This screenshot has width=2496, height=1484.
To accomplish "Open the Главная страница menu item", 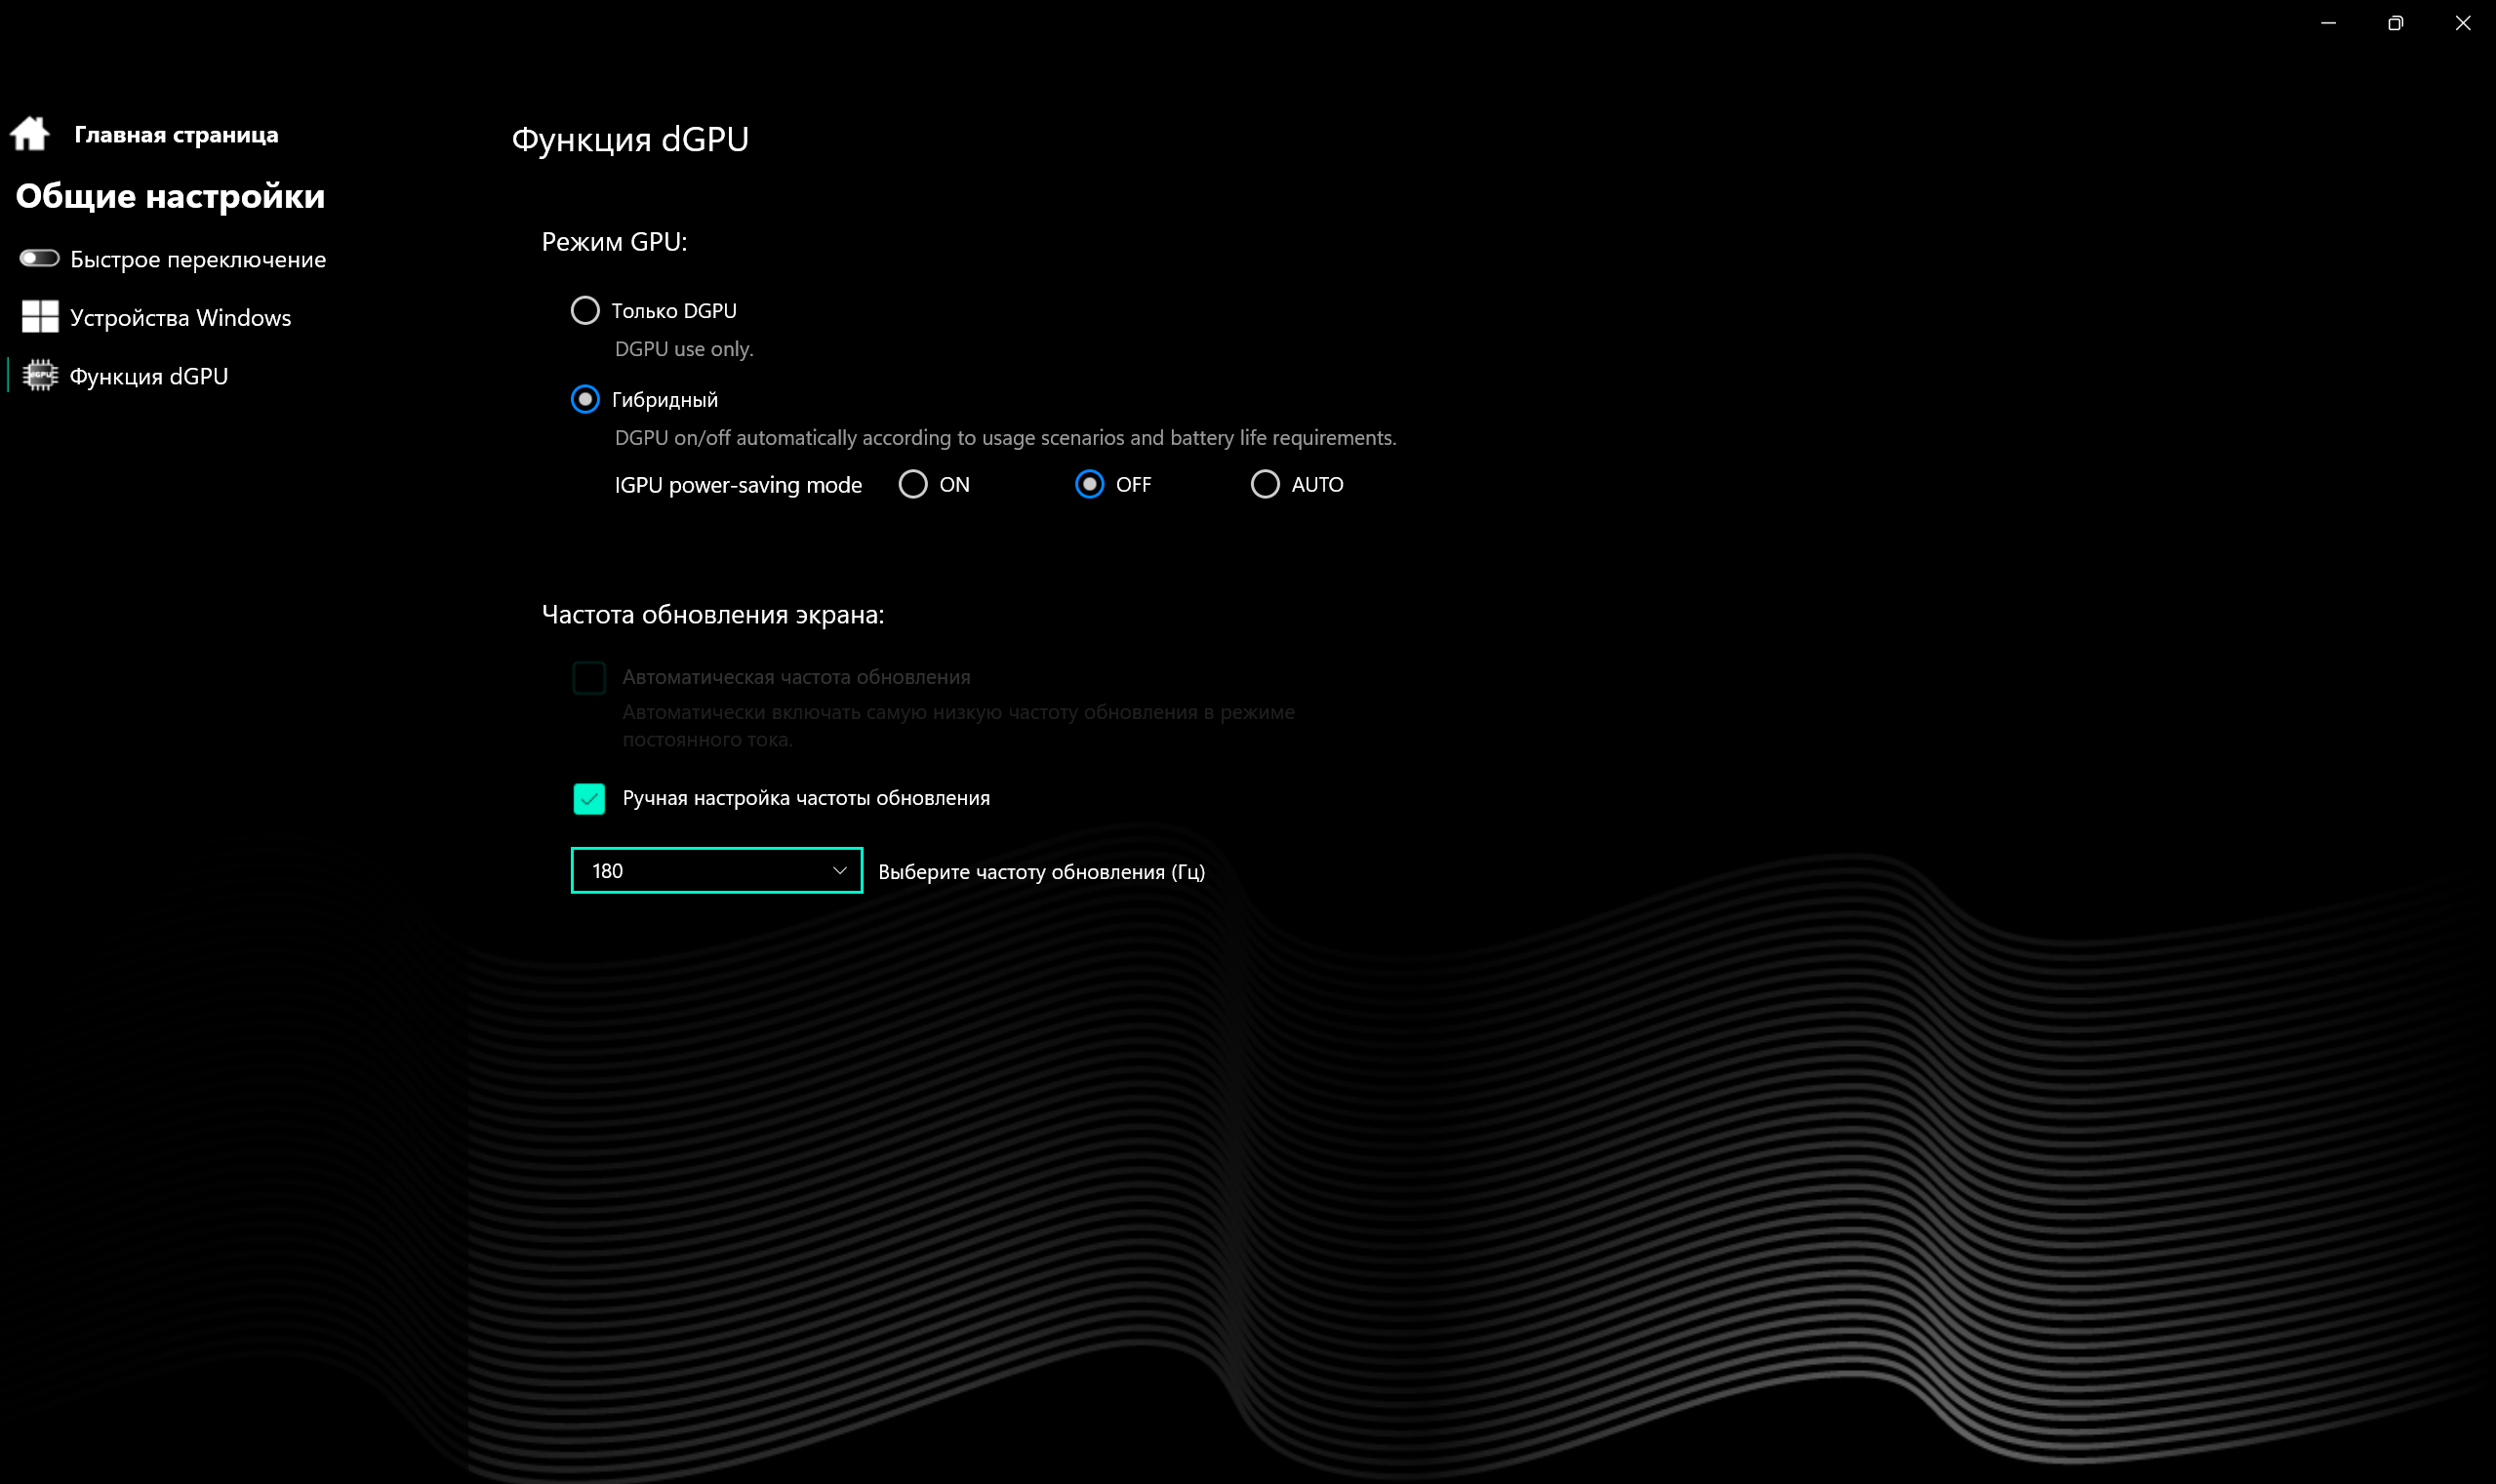I will tap(176, 135).
